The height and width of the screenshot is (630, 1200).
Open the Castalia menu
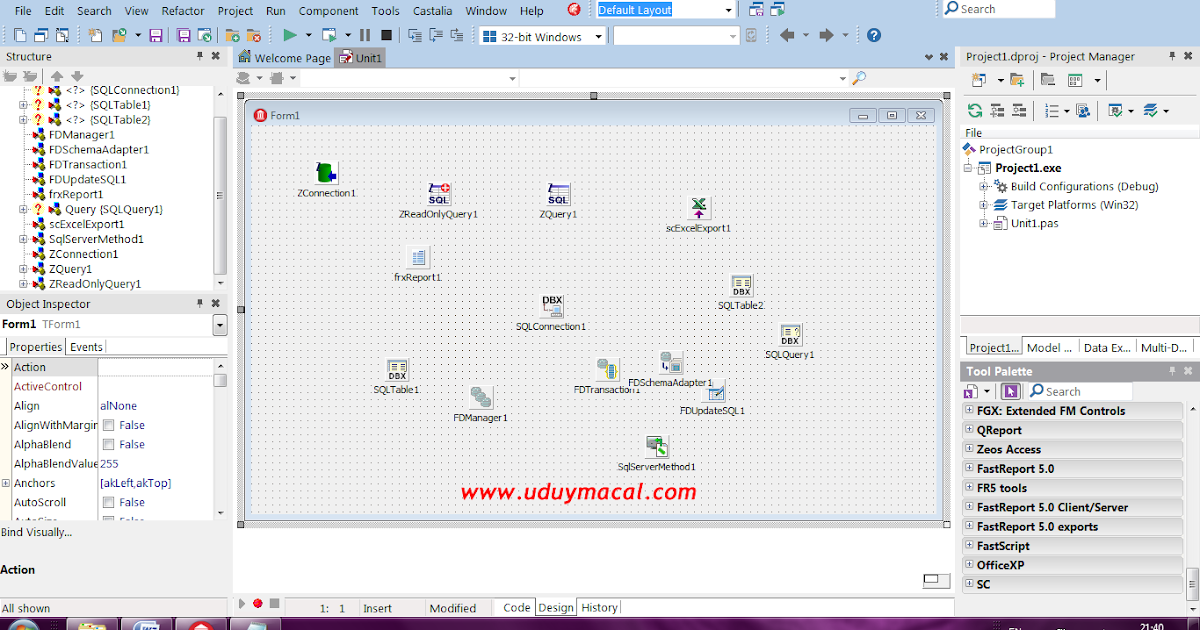click(431, 11)
